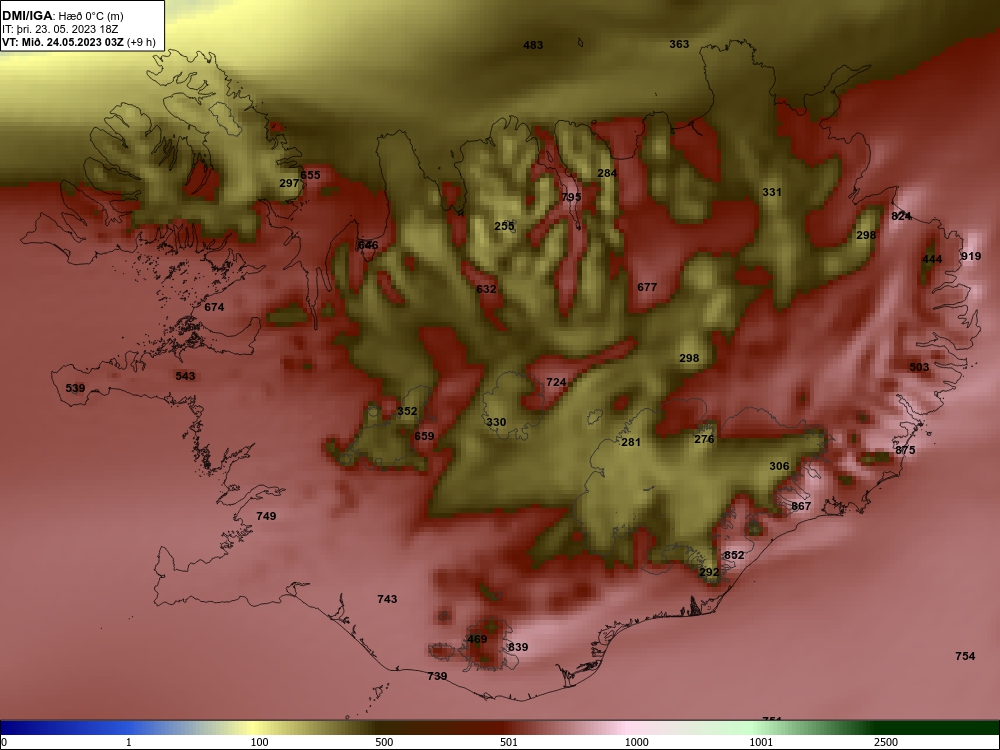Click the legend label 2500
This screenshot has width=1000, height=750.
pos(886,742)
